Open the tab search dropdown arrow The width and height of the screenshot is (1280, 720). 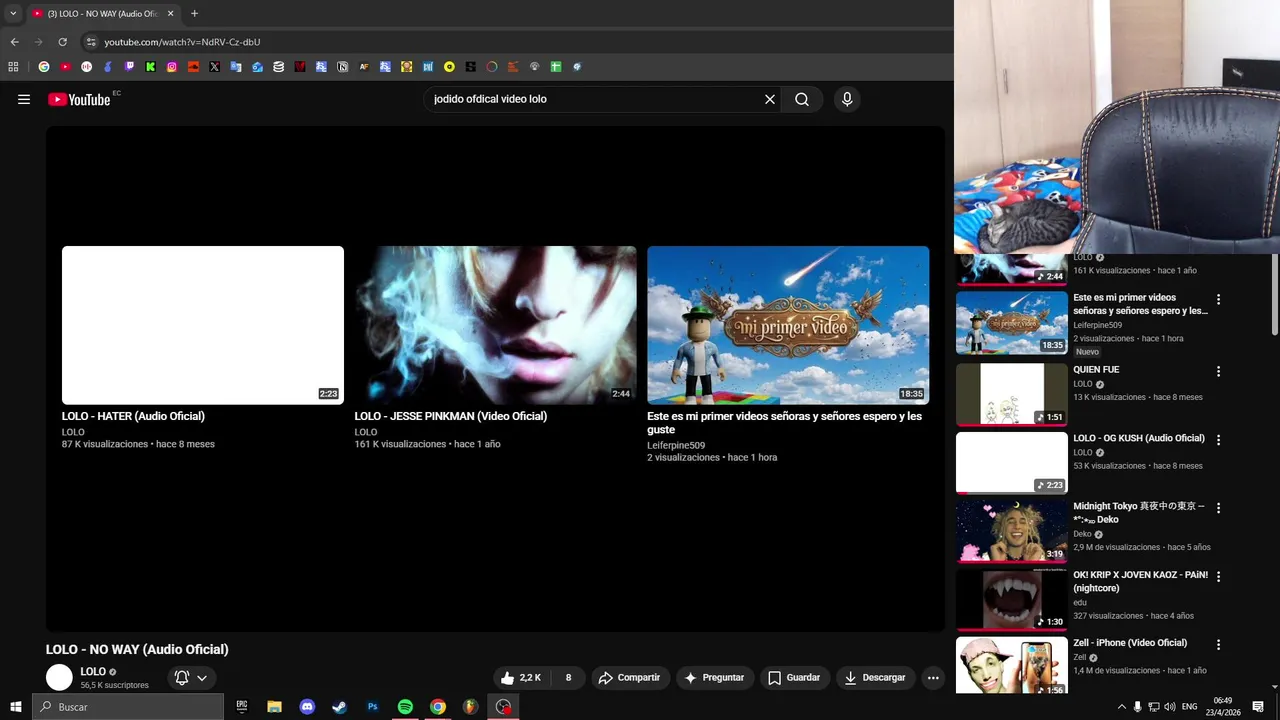coord(13,14)
